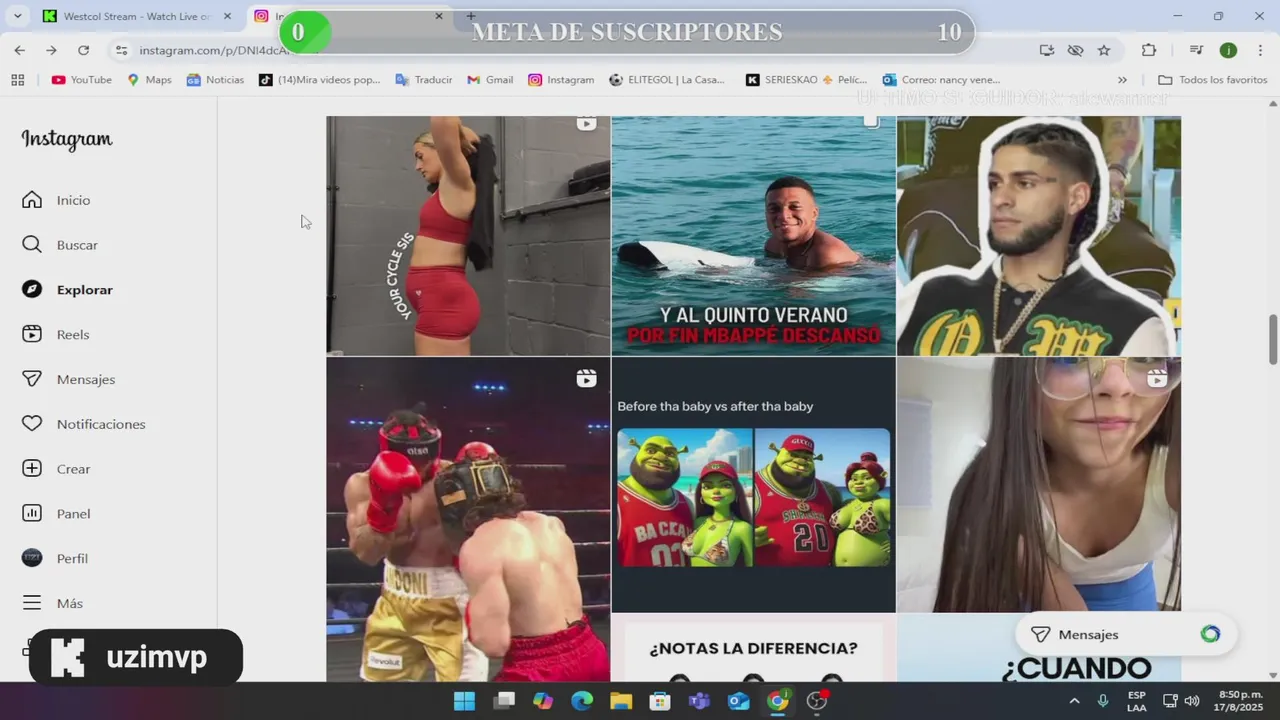
Task: Open the girl with glasses reel
Action: [1038, 485]
